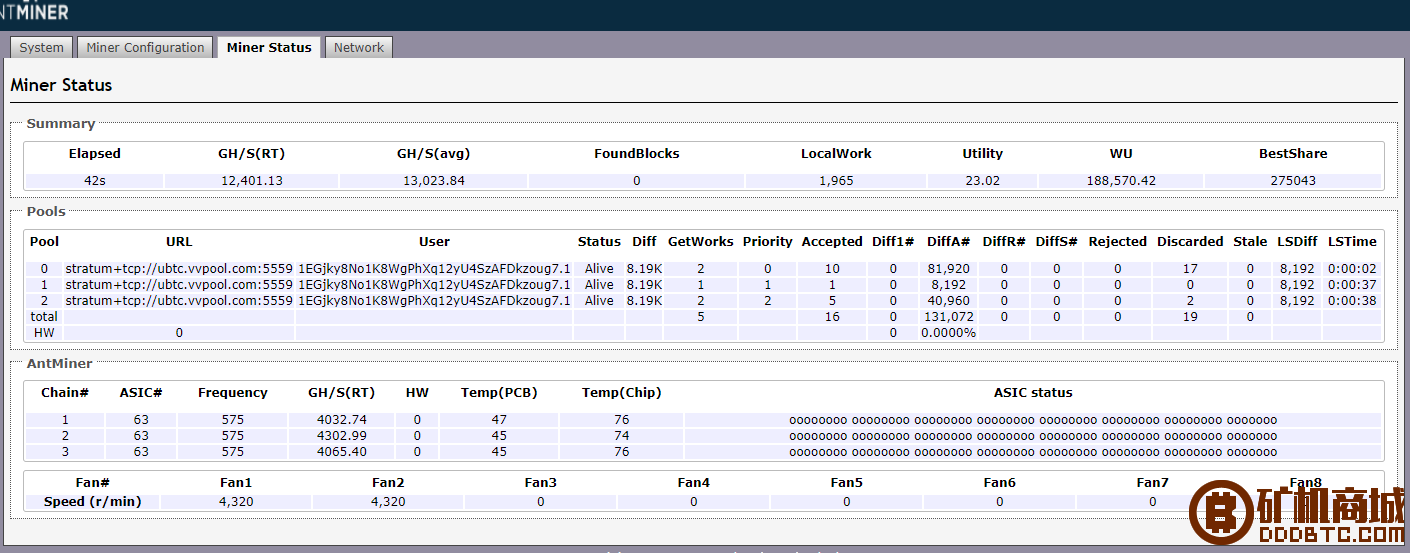Viewport: 1410px width, 553px height.
Task: Click Fan2 speed value 4,320
Action: click(x=388, y=502)
